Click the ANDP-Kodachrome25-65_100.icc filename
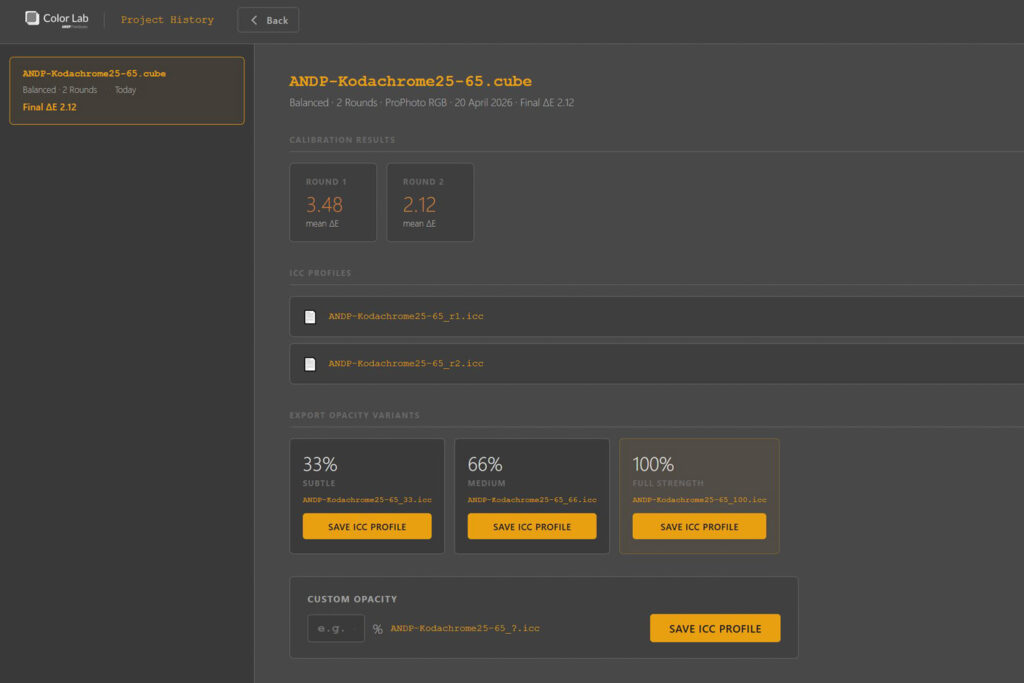This screenshot has height=683, width=1024. 699,500
